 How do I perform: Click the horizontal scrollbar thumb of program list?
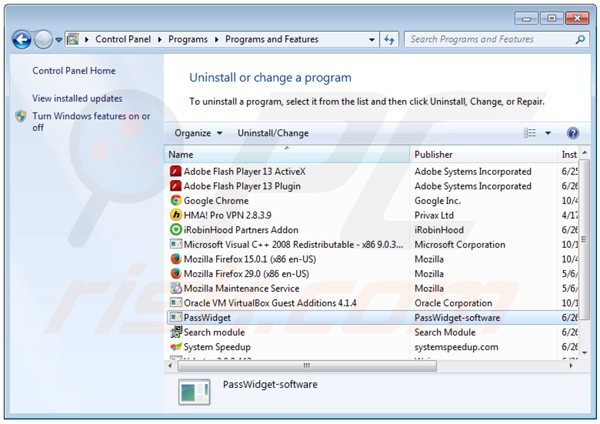(307, 366)
